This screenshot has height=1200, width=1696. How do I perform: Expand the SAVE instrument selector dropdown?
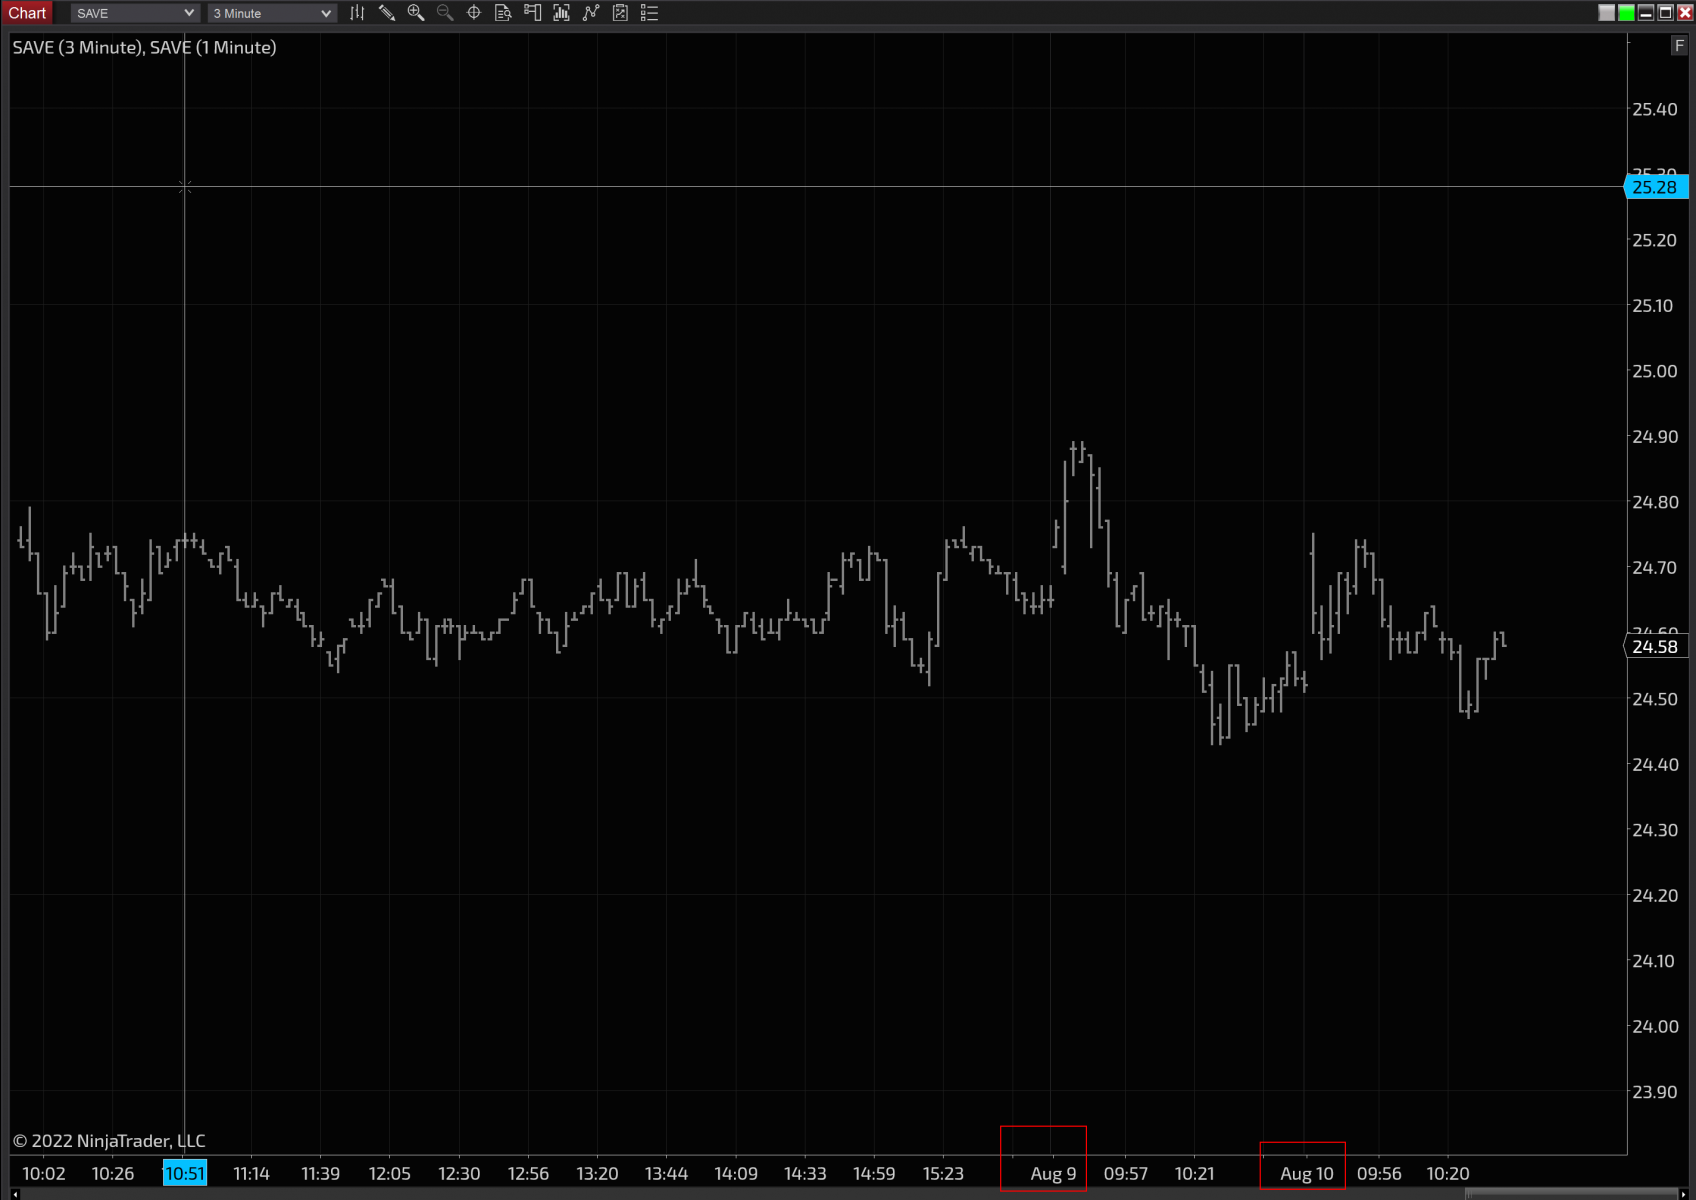click(135, 13)
